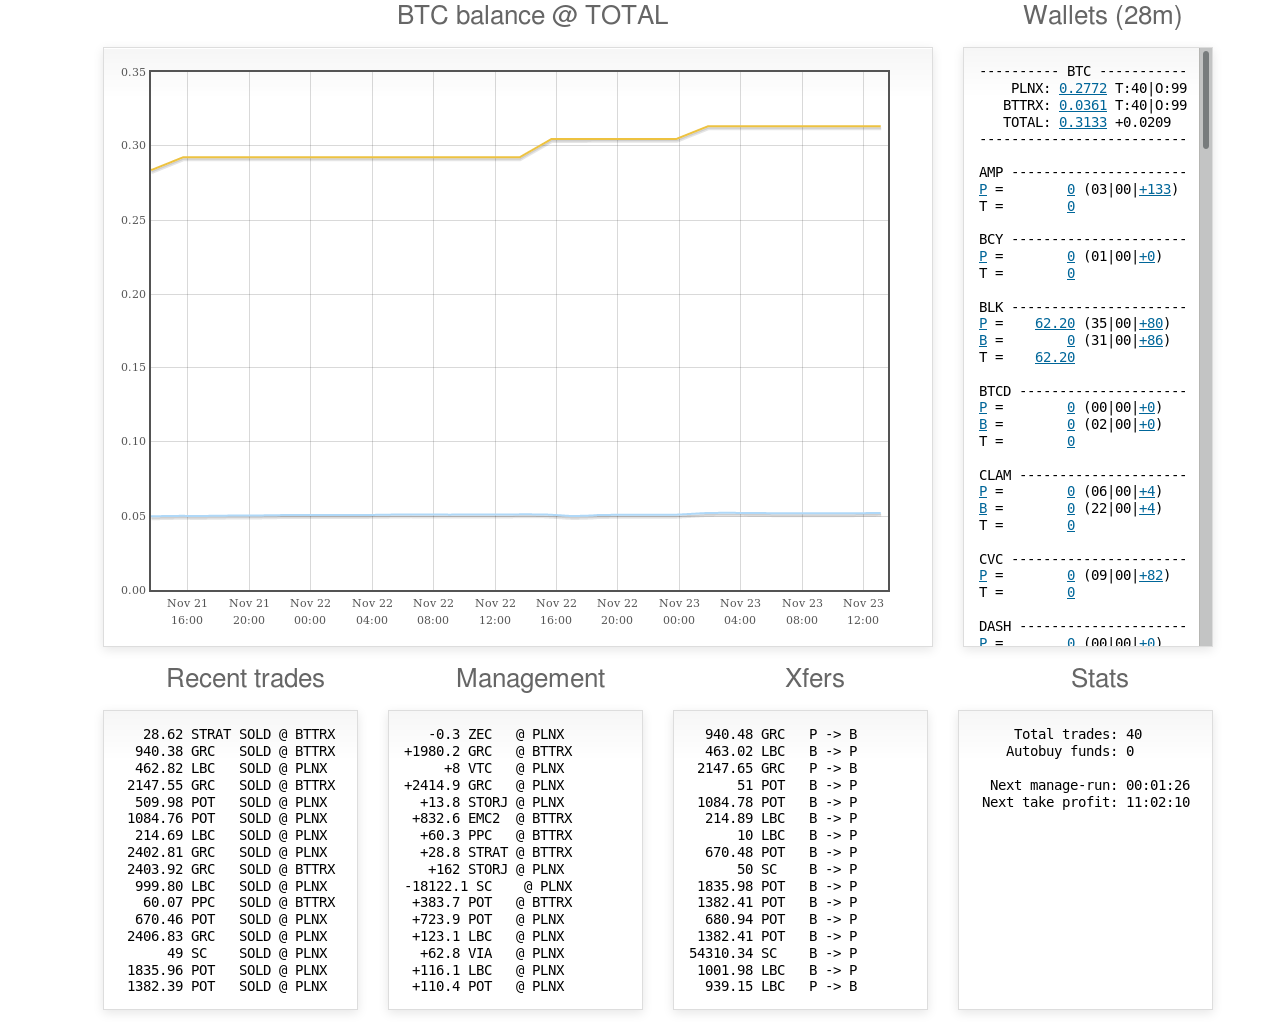Screen dimensions: 1274x1024
Task: Click the 'Management' heading
Action: click(531, 678)
